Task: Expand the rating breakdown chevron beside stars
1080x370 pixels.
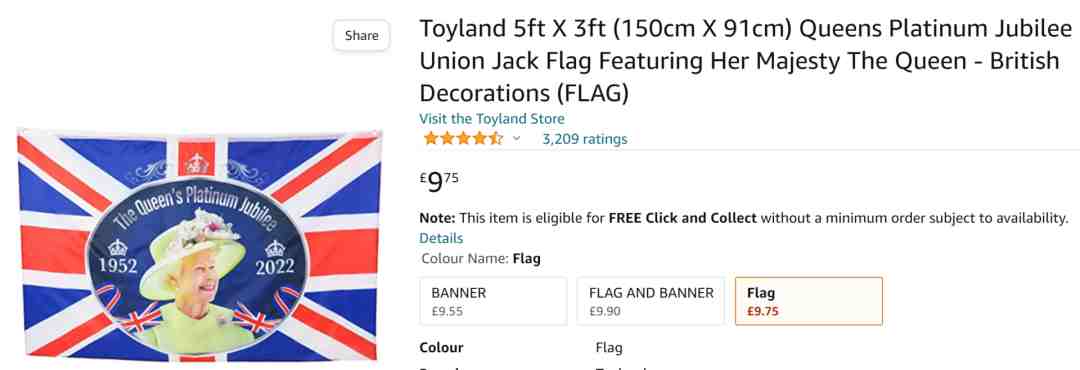Action: point(517,138)
